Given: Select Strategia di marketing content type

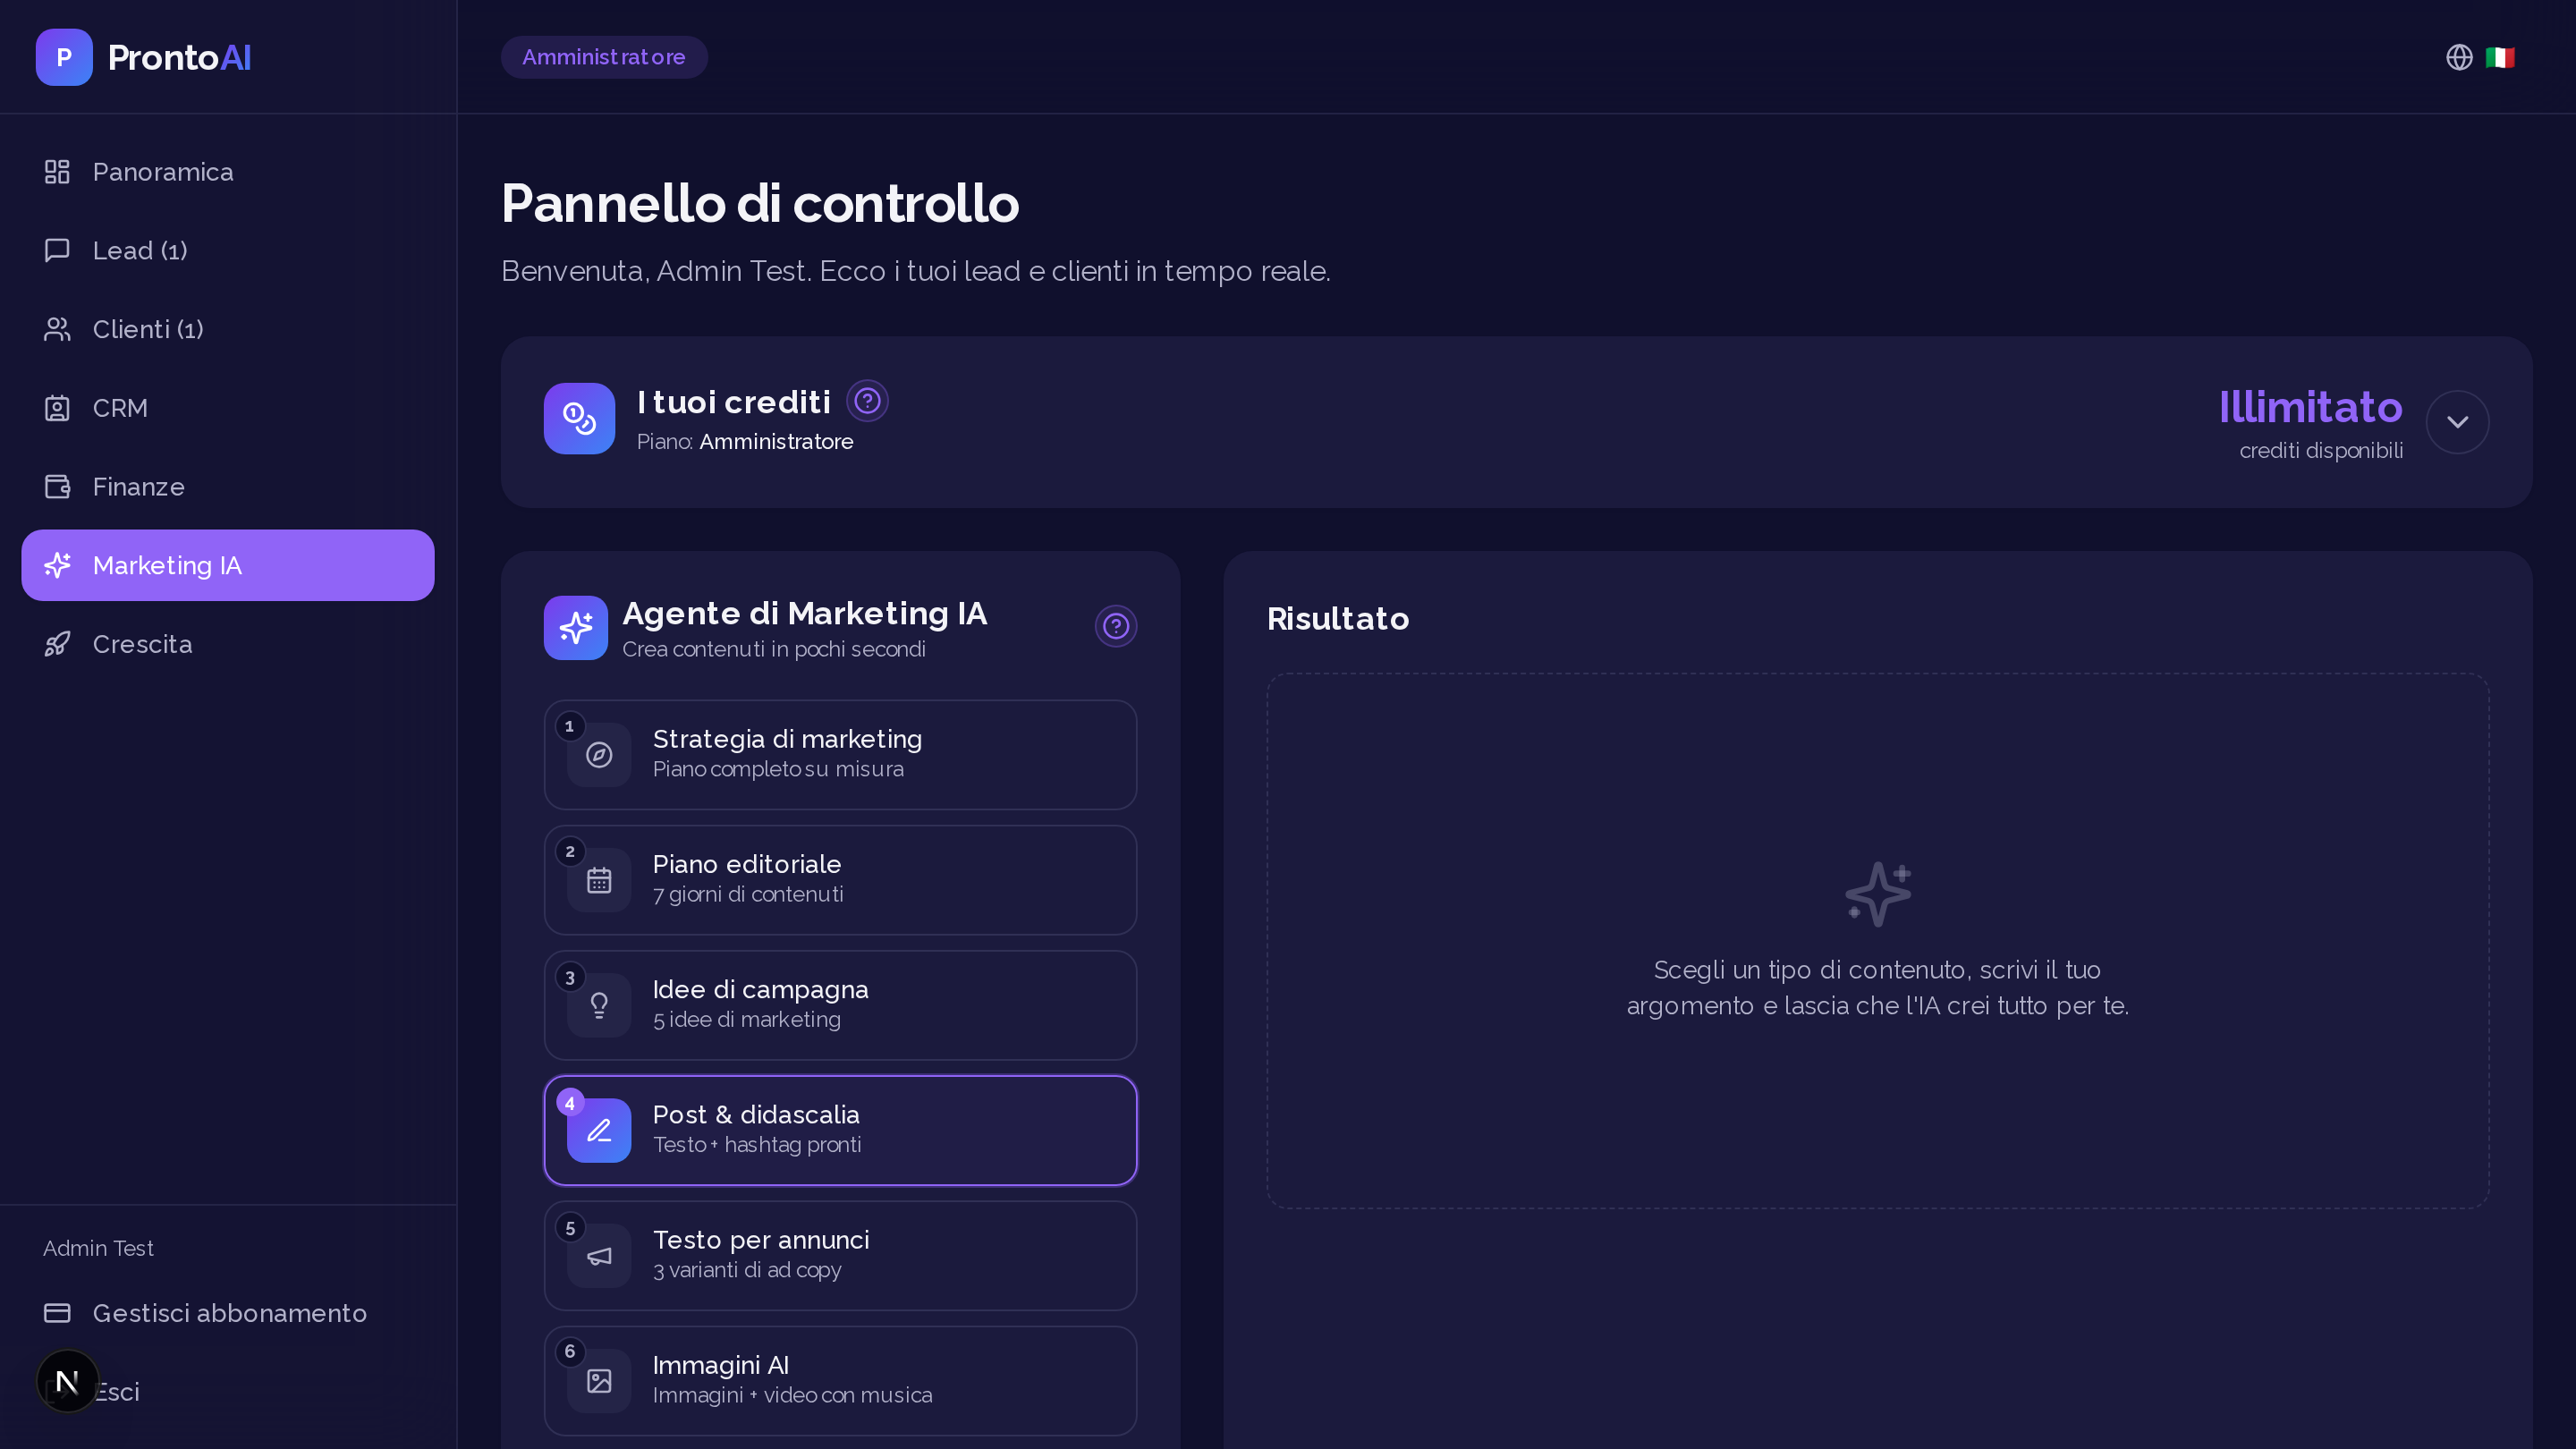Looking at the screenshot, I should [840, 755].
